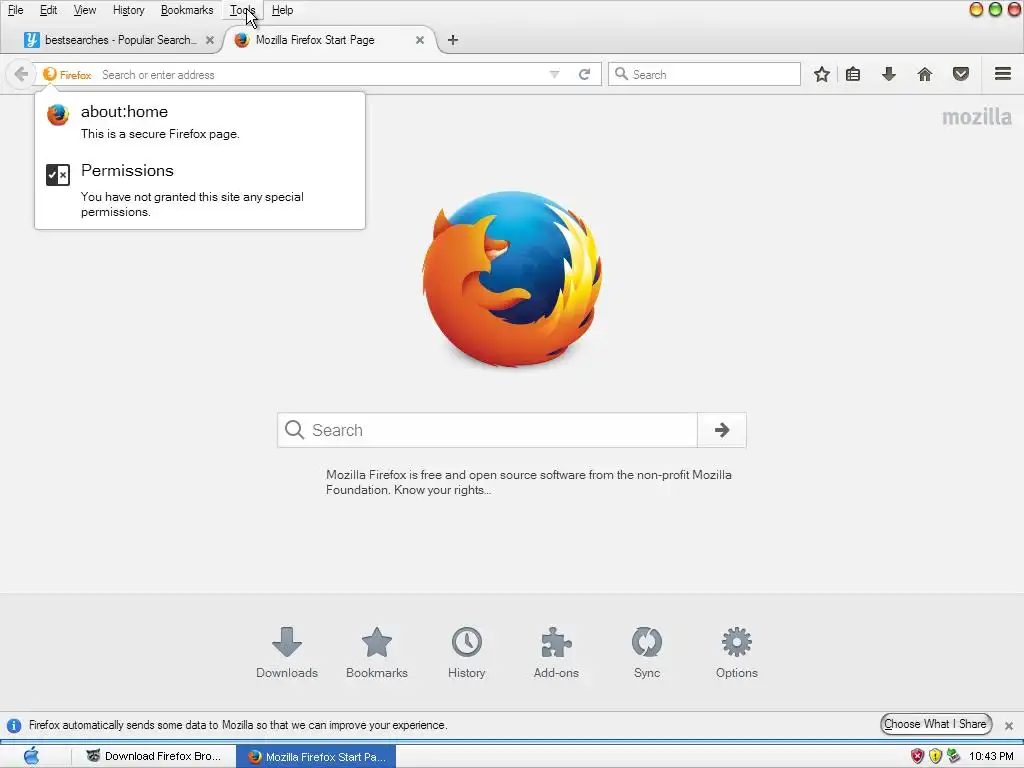Open History from start page shortcuts

[x=466, y=653]
